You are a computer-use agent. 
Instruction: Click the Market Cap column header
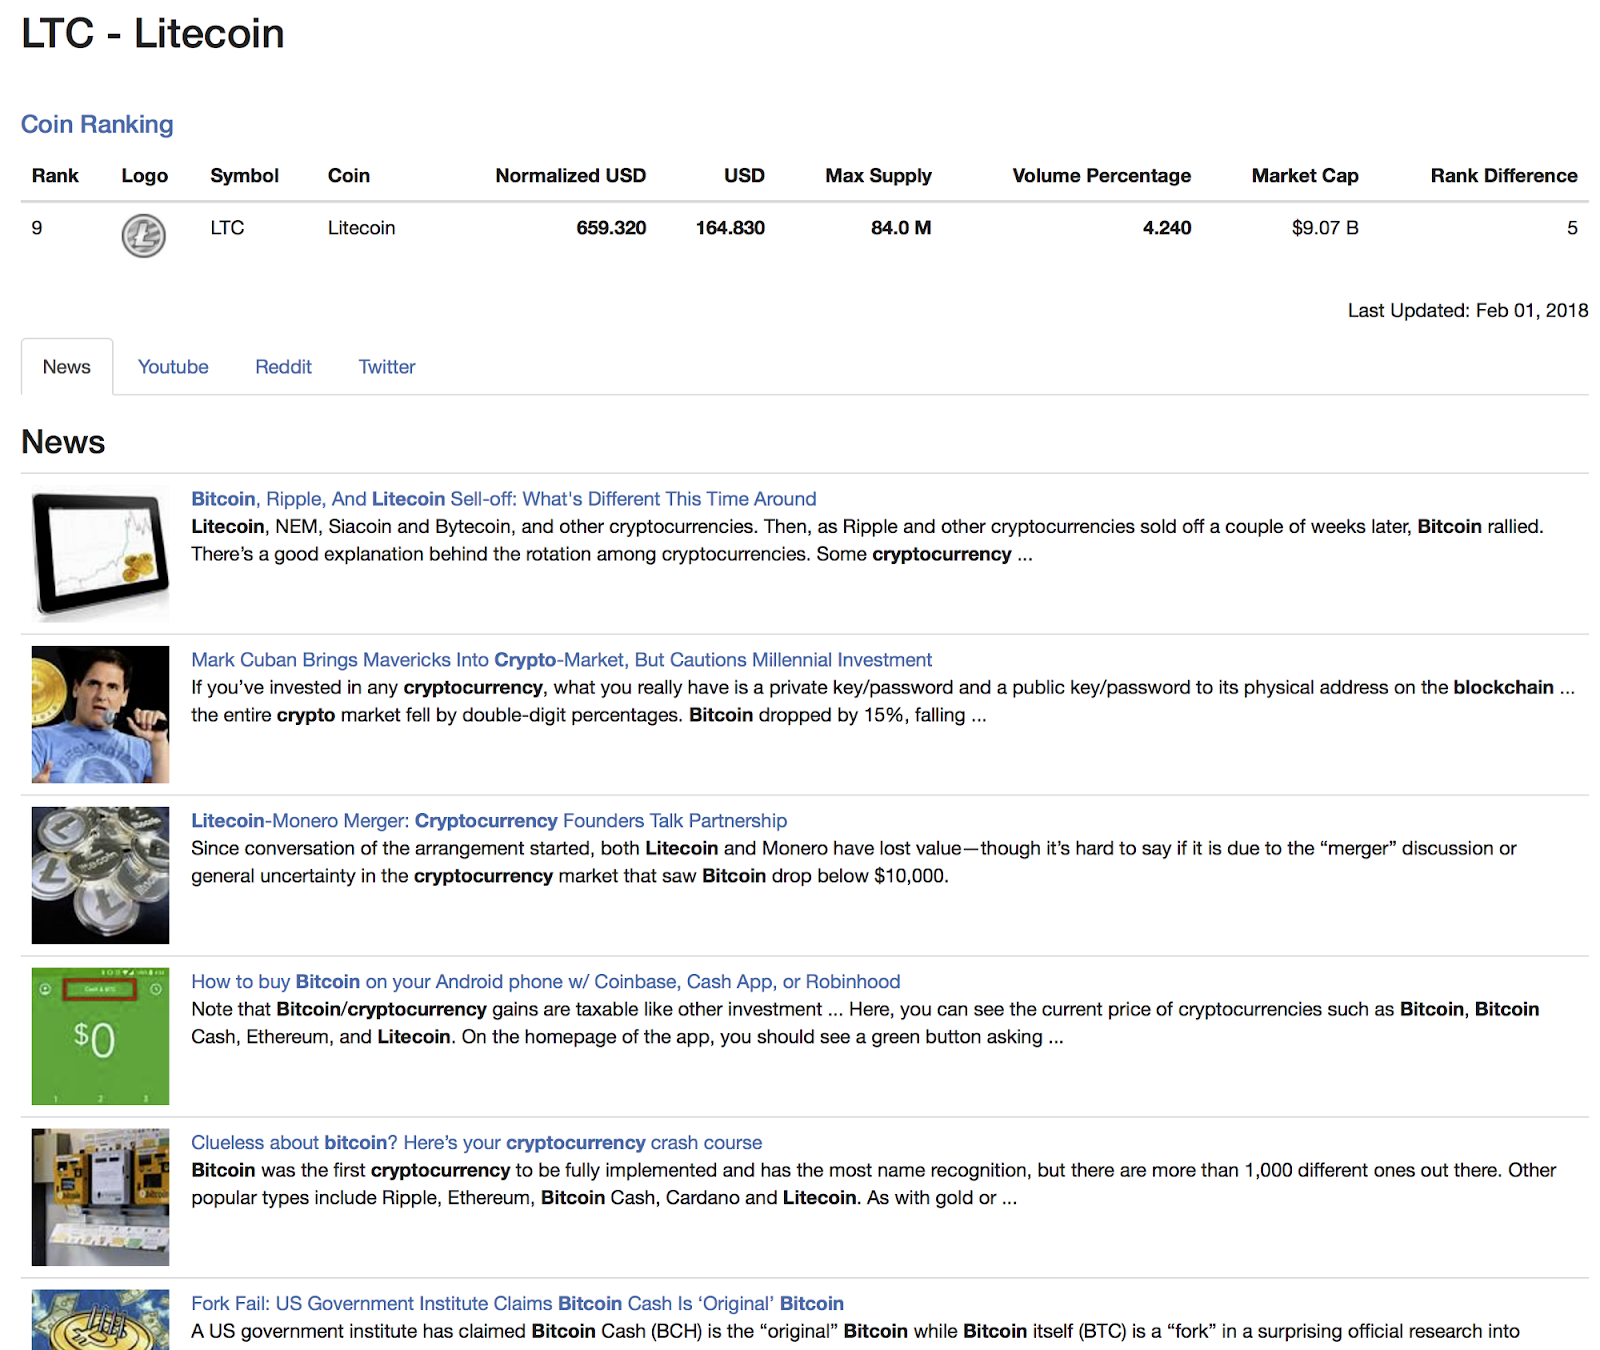click(1305, 176)
